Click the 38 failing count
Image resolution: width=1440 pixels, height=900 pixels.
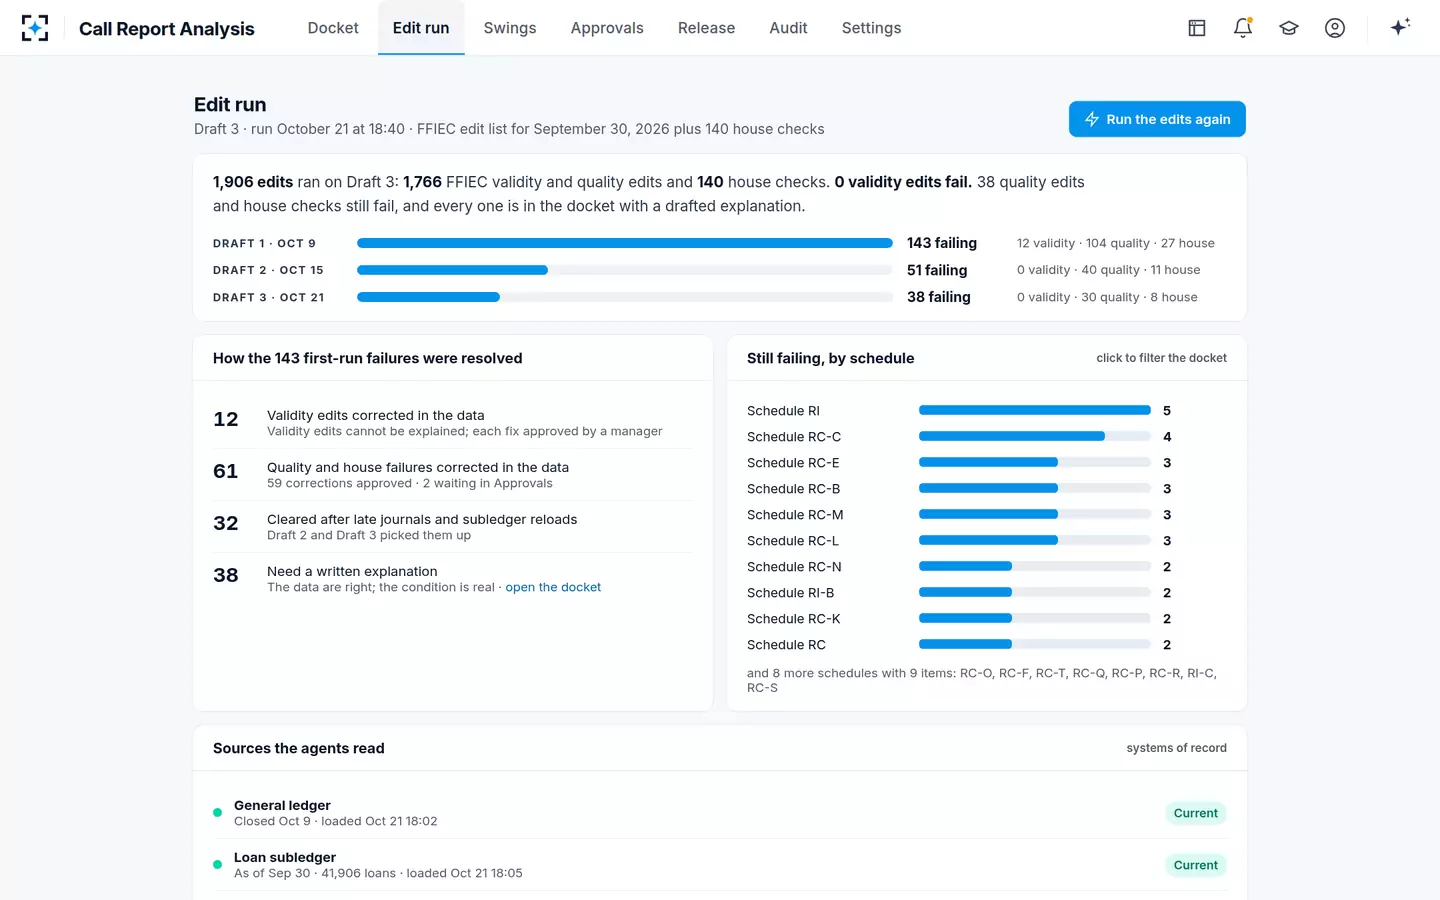point(939,297)
